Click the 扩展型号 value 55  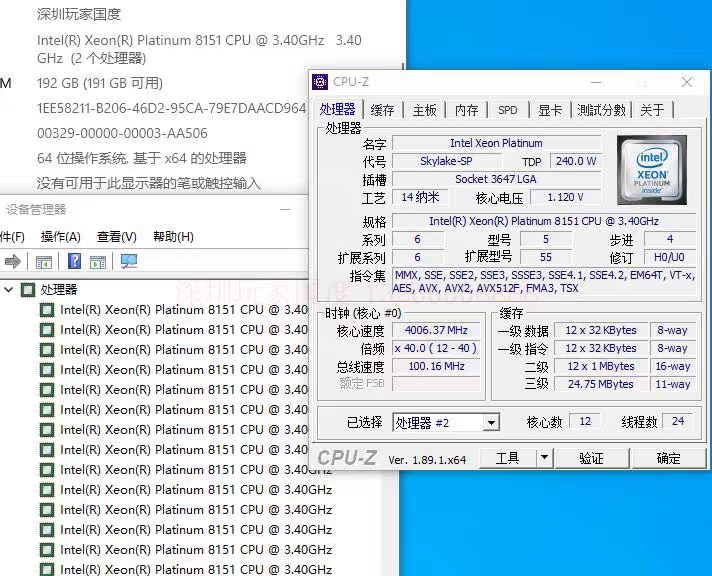click(x=545, y=257)
